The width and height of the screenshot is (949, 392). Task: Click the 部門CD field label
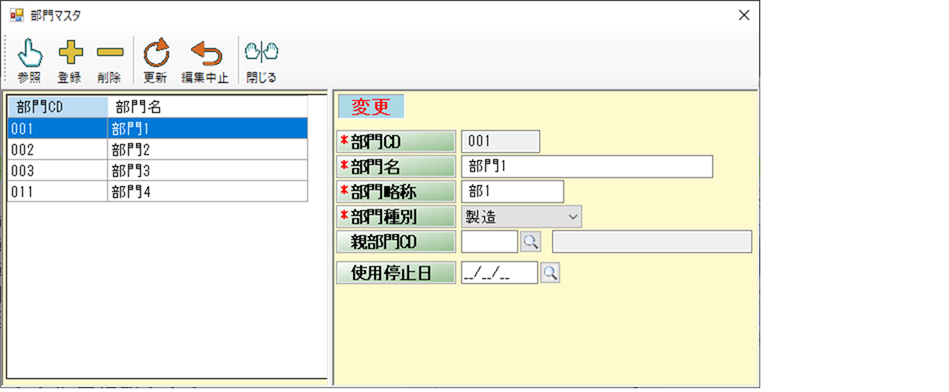point(396,142)
